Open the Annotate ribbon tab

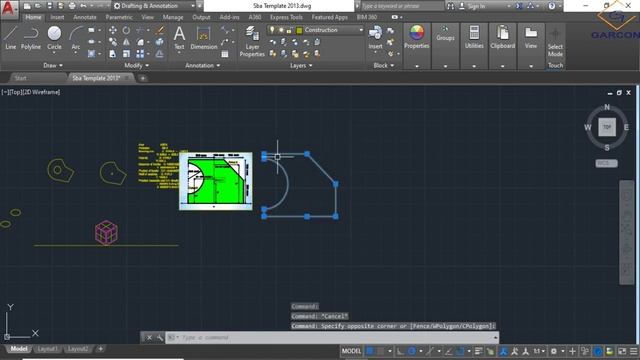pyautogui.click(x=85, y=17)
